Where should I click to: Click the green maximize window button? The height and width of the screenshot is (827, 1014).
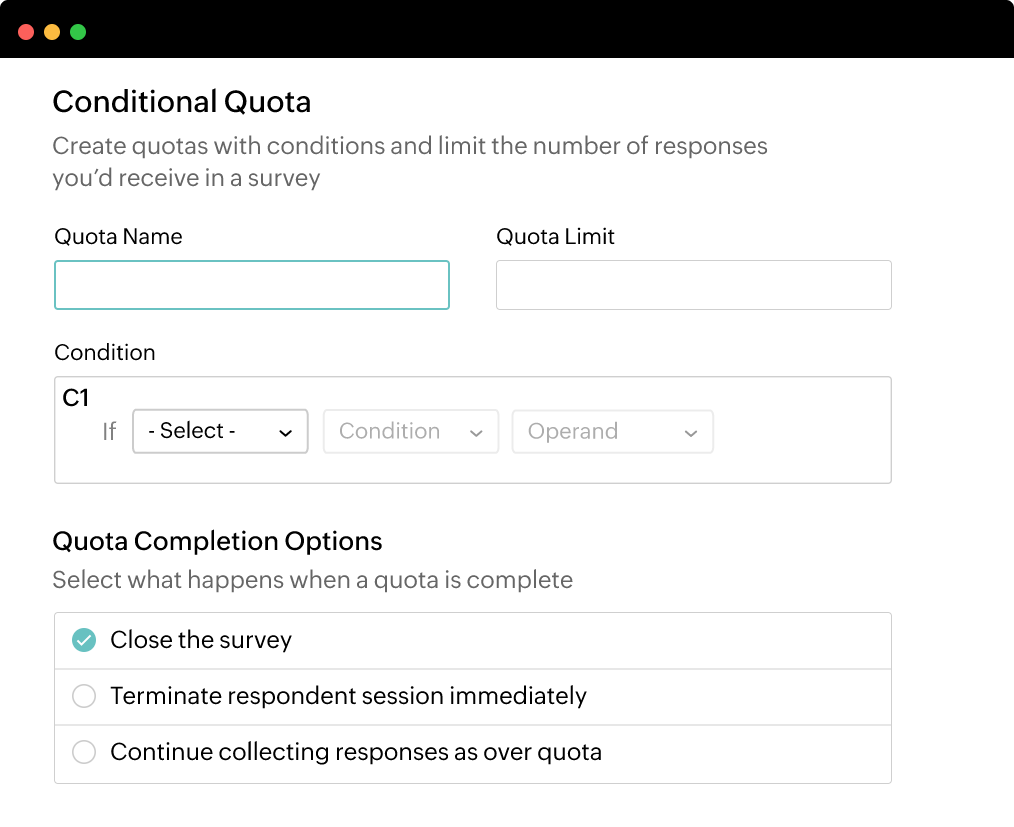(78, 32)
